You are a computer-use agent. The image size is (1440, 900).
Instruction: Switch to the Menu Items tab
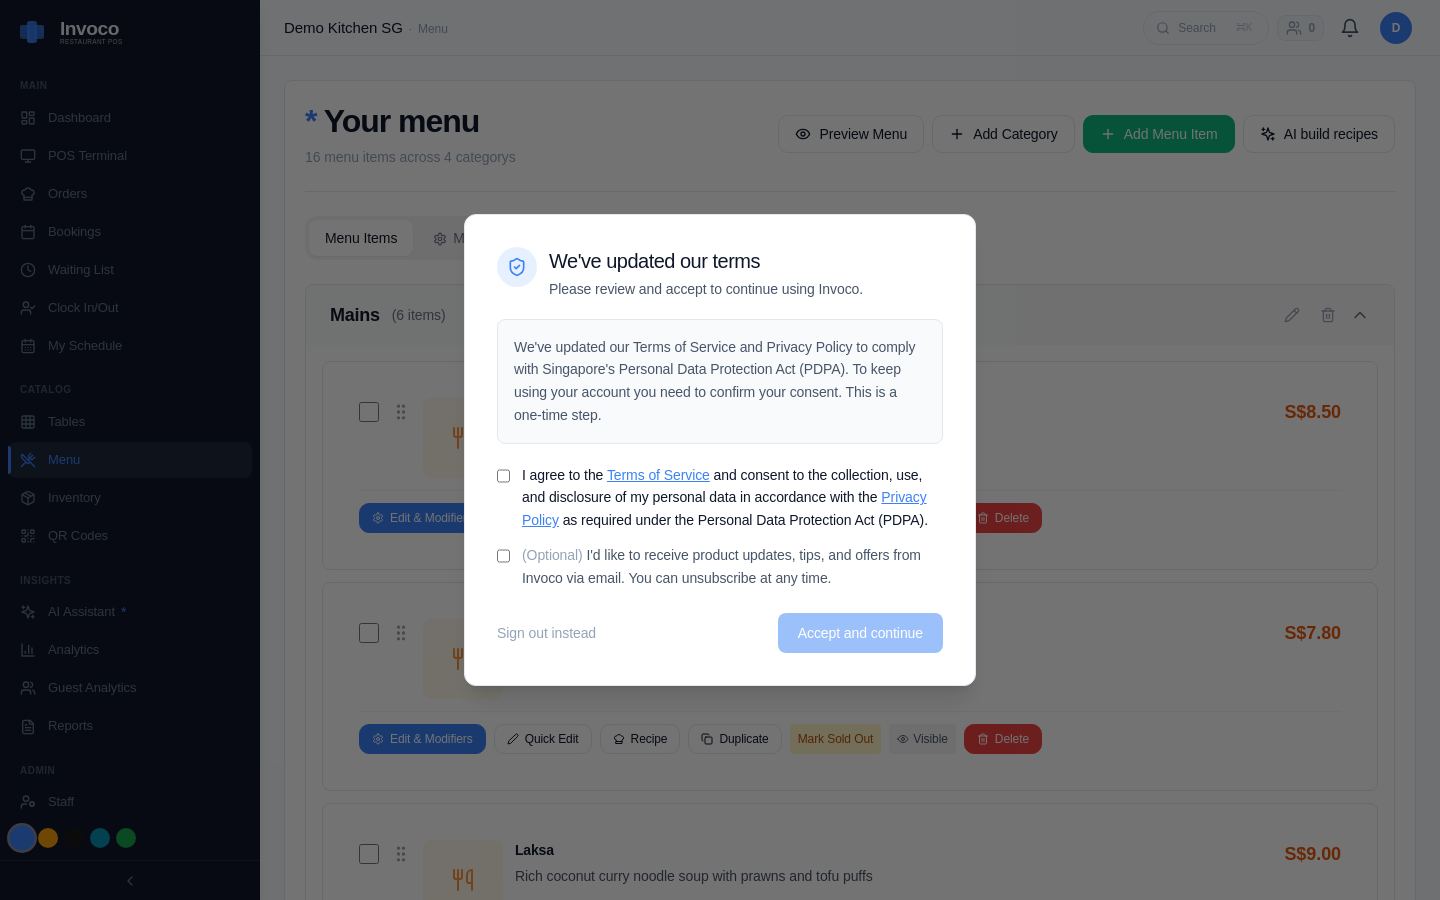pyautogui.click(x=361, y=238)
